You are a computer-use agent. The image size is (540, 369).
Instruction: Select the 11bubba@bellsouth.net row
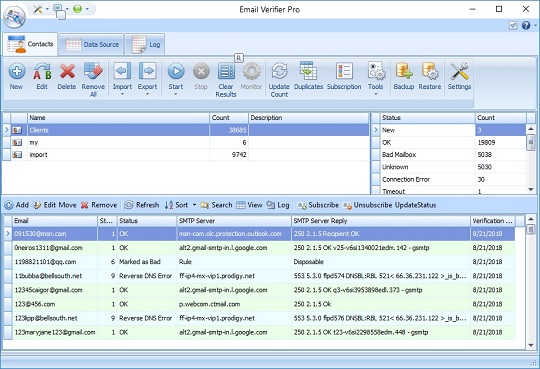click(x=260, y=276)
